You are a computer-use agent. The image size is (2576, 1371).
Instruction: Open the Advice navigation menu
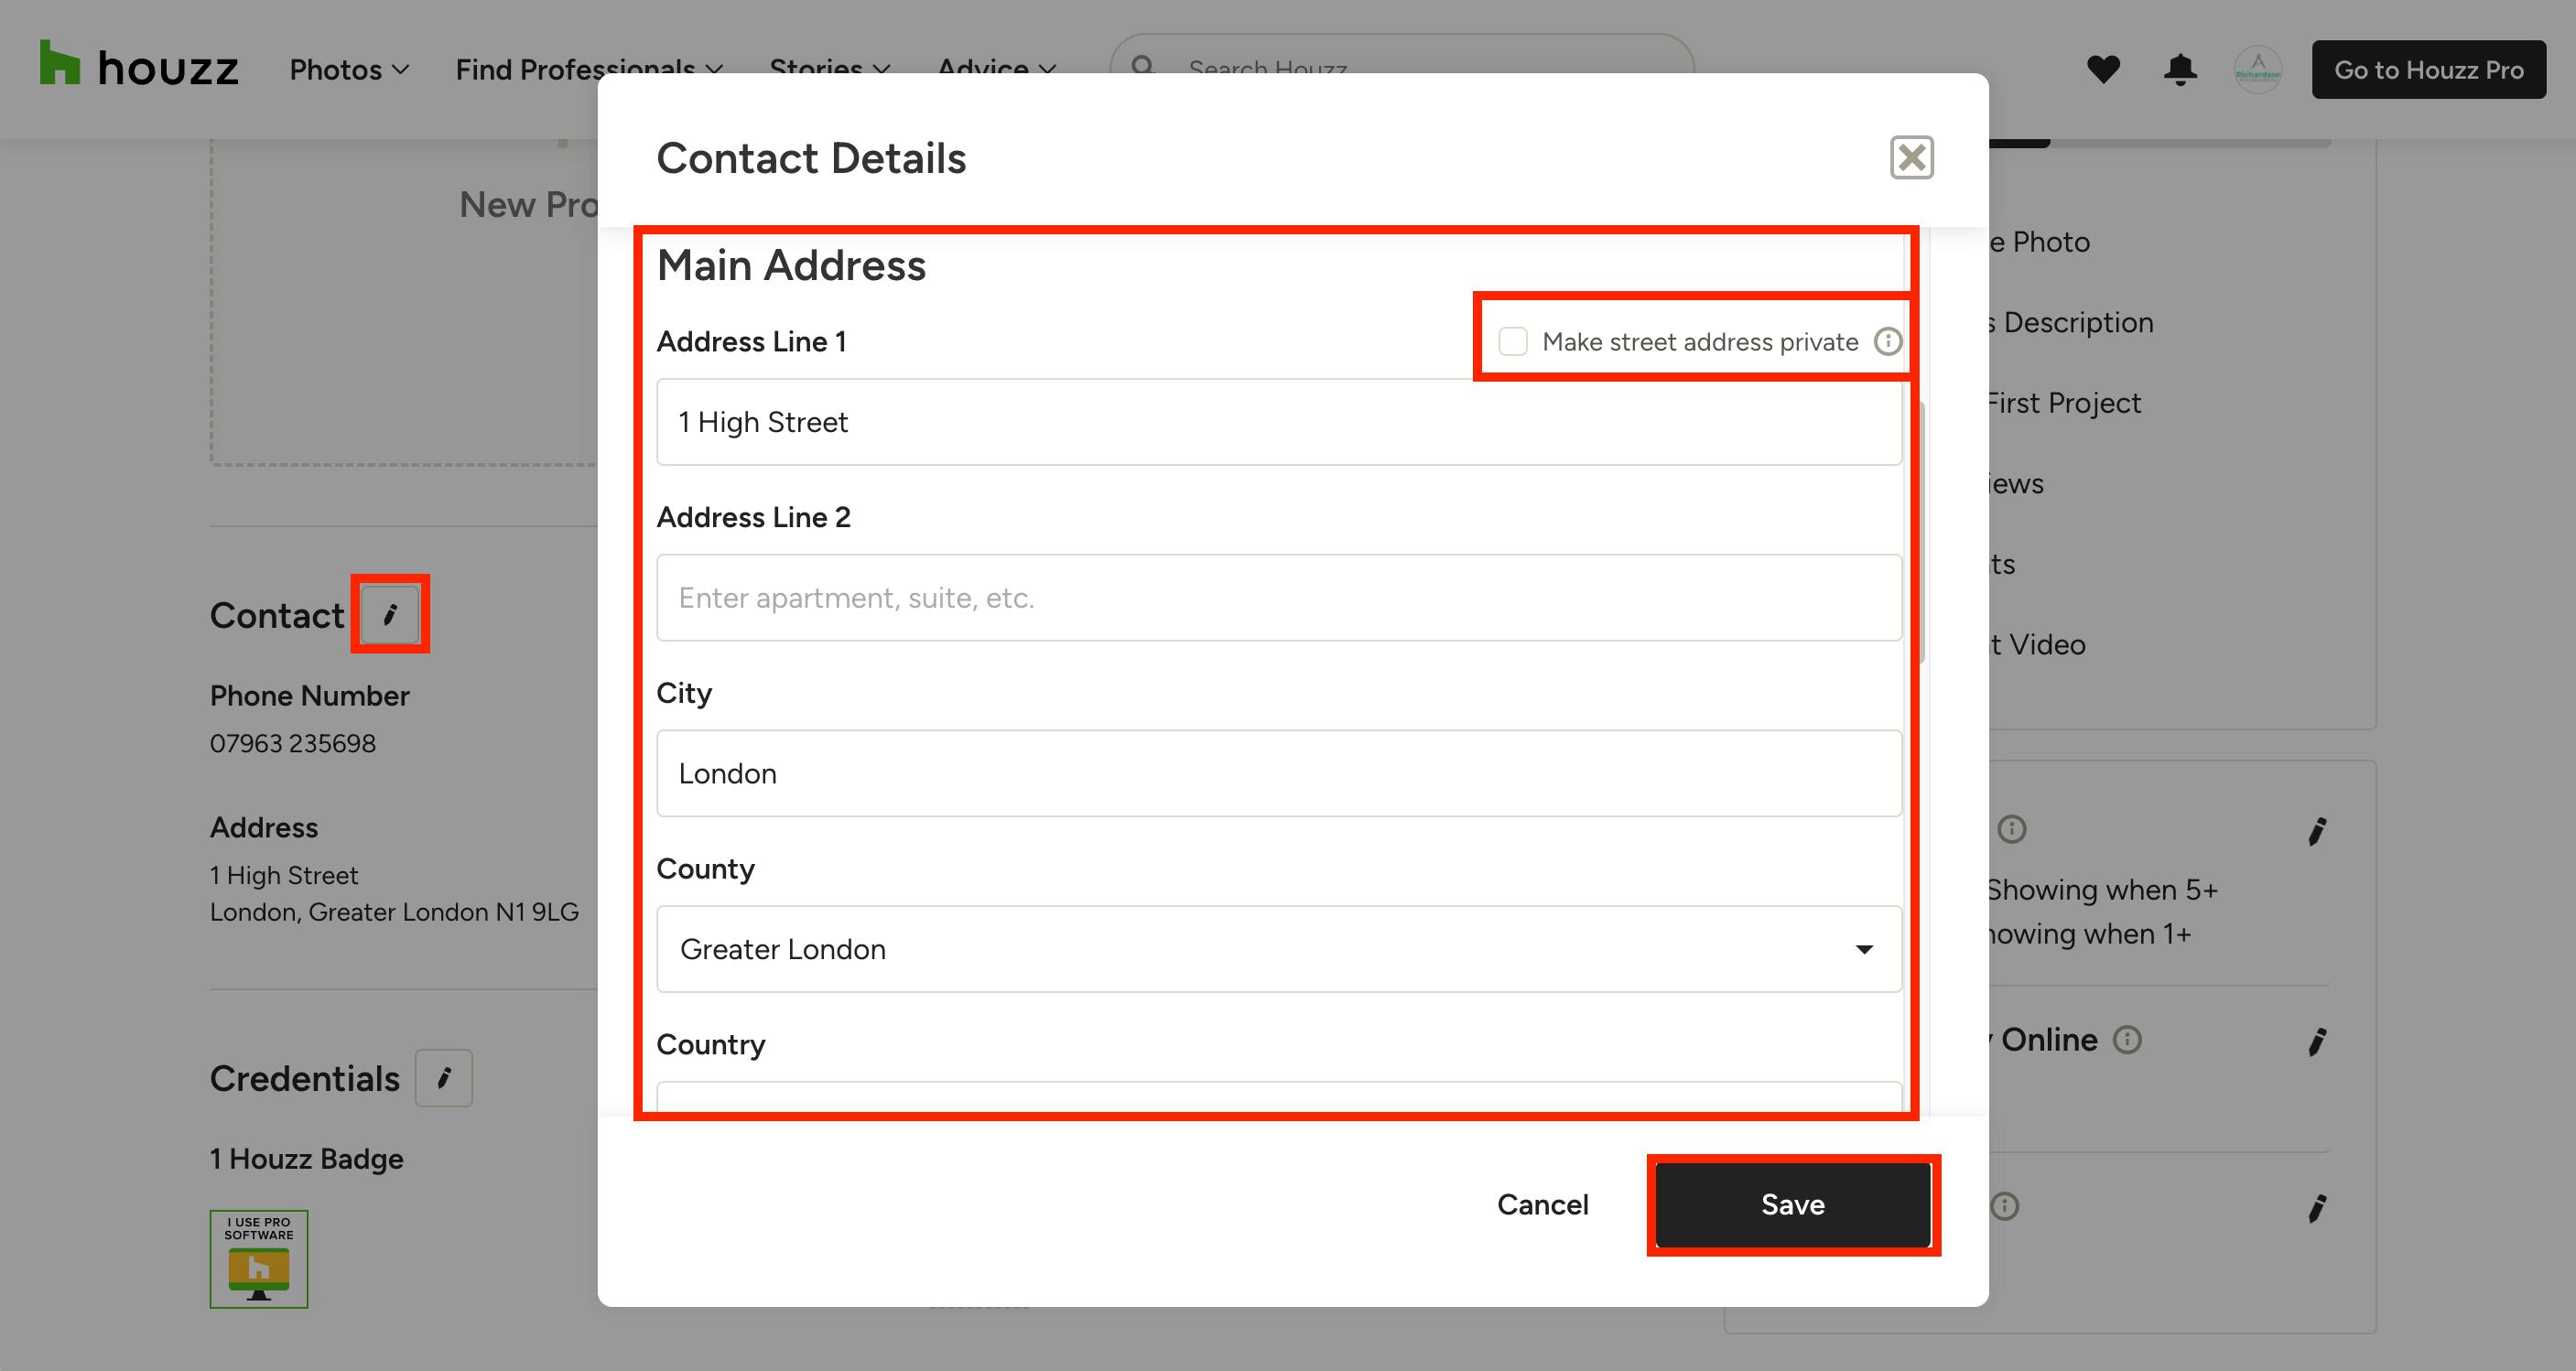(996, 69)
